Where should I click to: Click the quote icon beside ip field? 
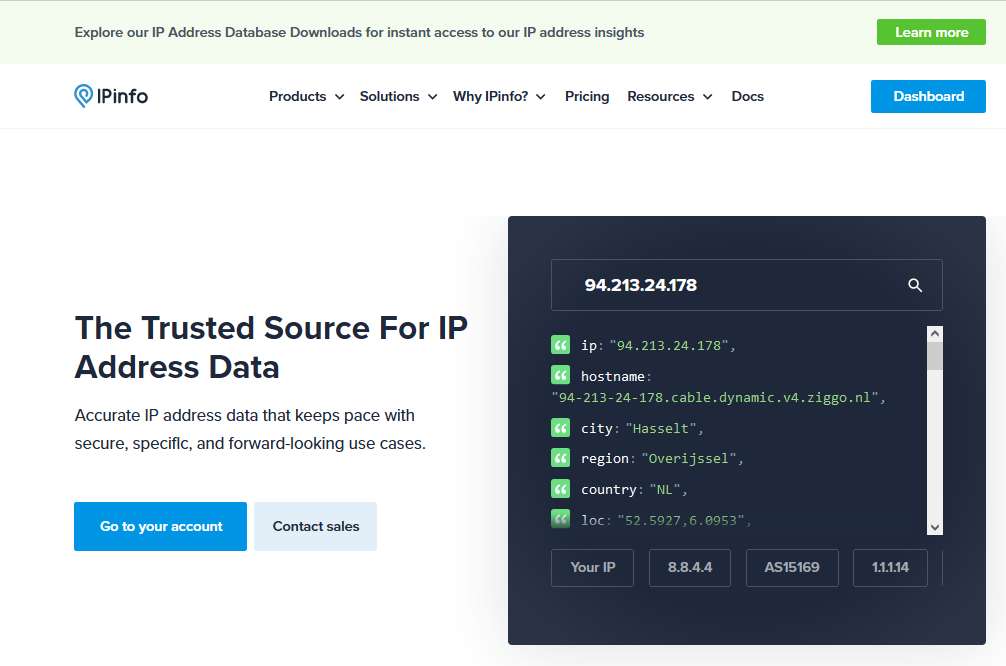(x=560, y=345)
